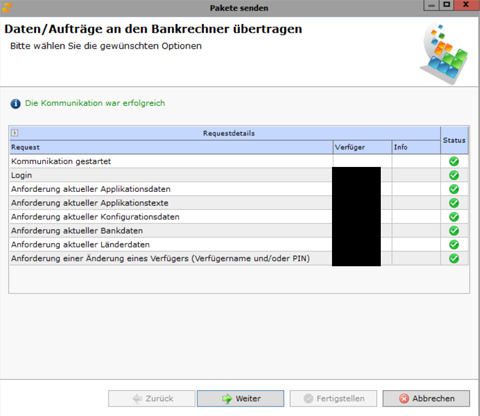Click the status checkmark for Kommunikation gestartet
The height and width of the screenshot is (416, 480).
tap(454, 161)
